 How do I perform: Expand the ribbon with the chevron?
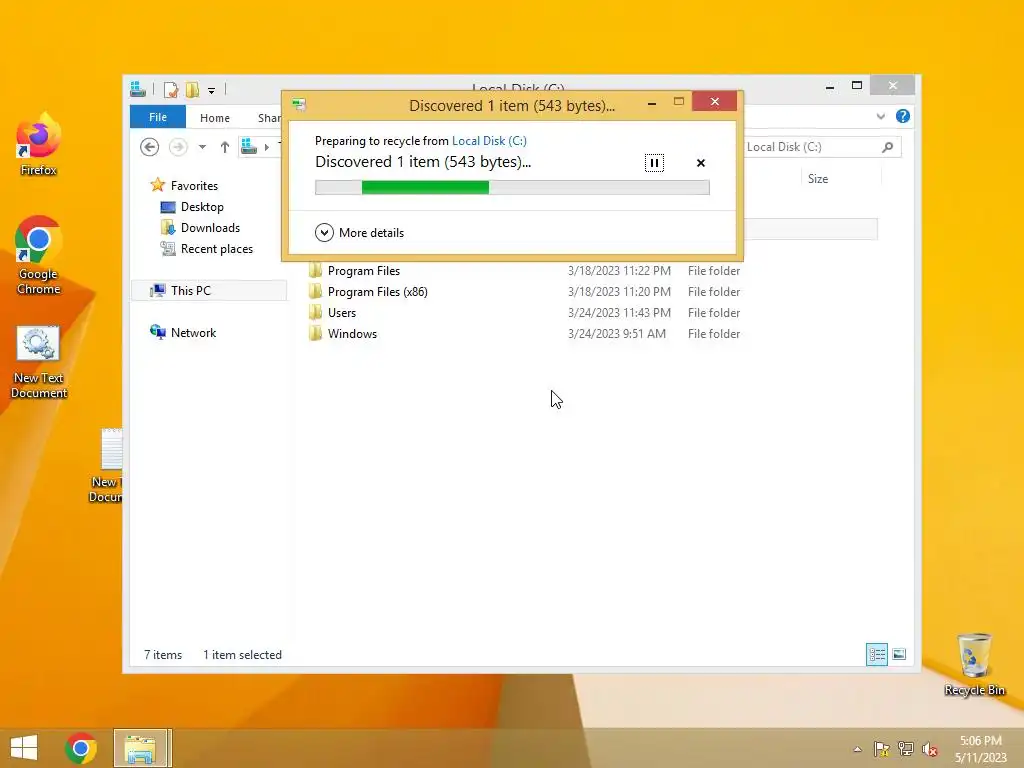point(880,116)
